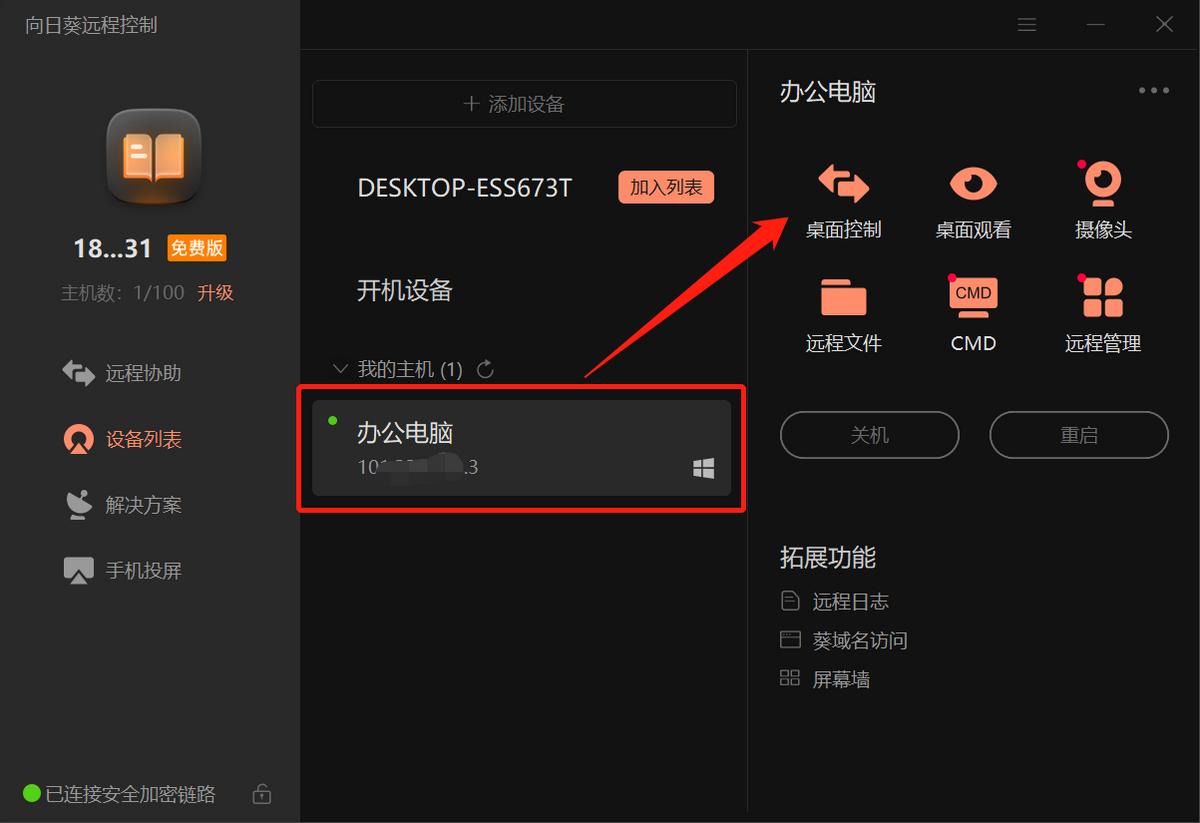Refresh the 我的主机 device list
Image resolution: width=1200 pixels, height=823 pixels.
click(485, 368)
